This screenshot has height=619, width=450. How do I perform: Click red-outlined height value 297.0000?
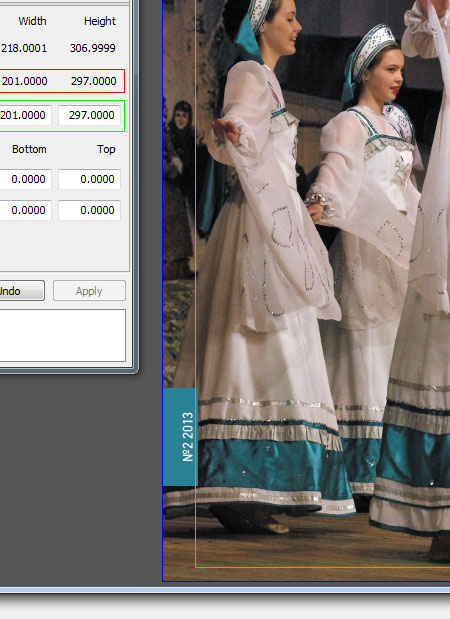tap(94, 81)
